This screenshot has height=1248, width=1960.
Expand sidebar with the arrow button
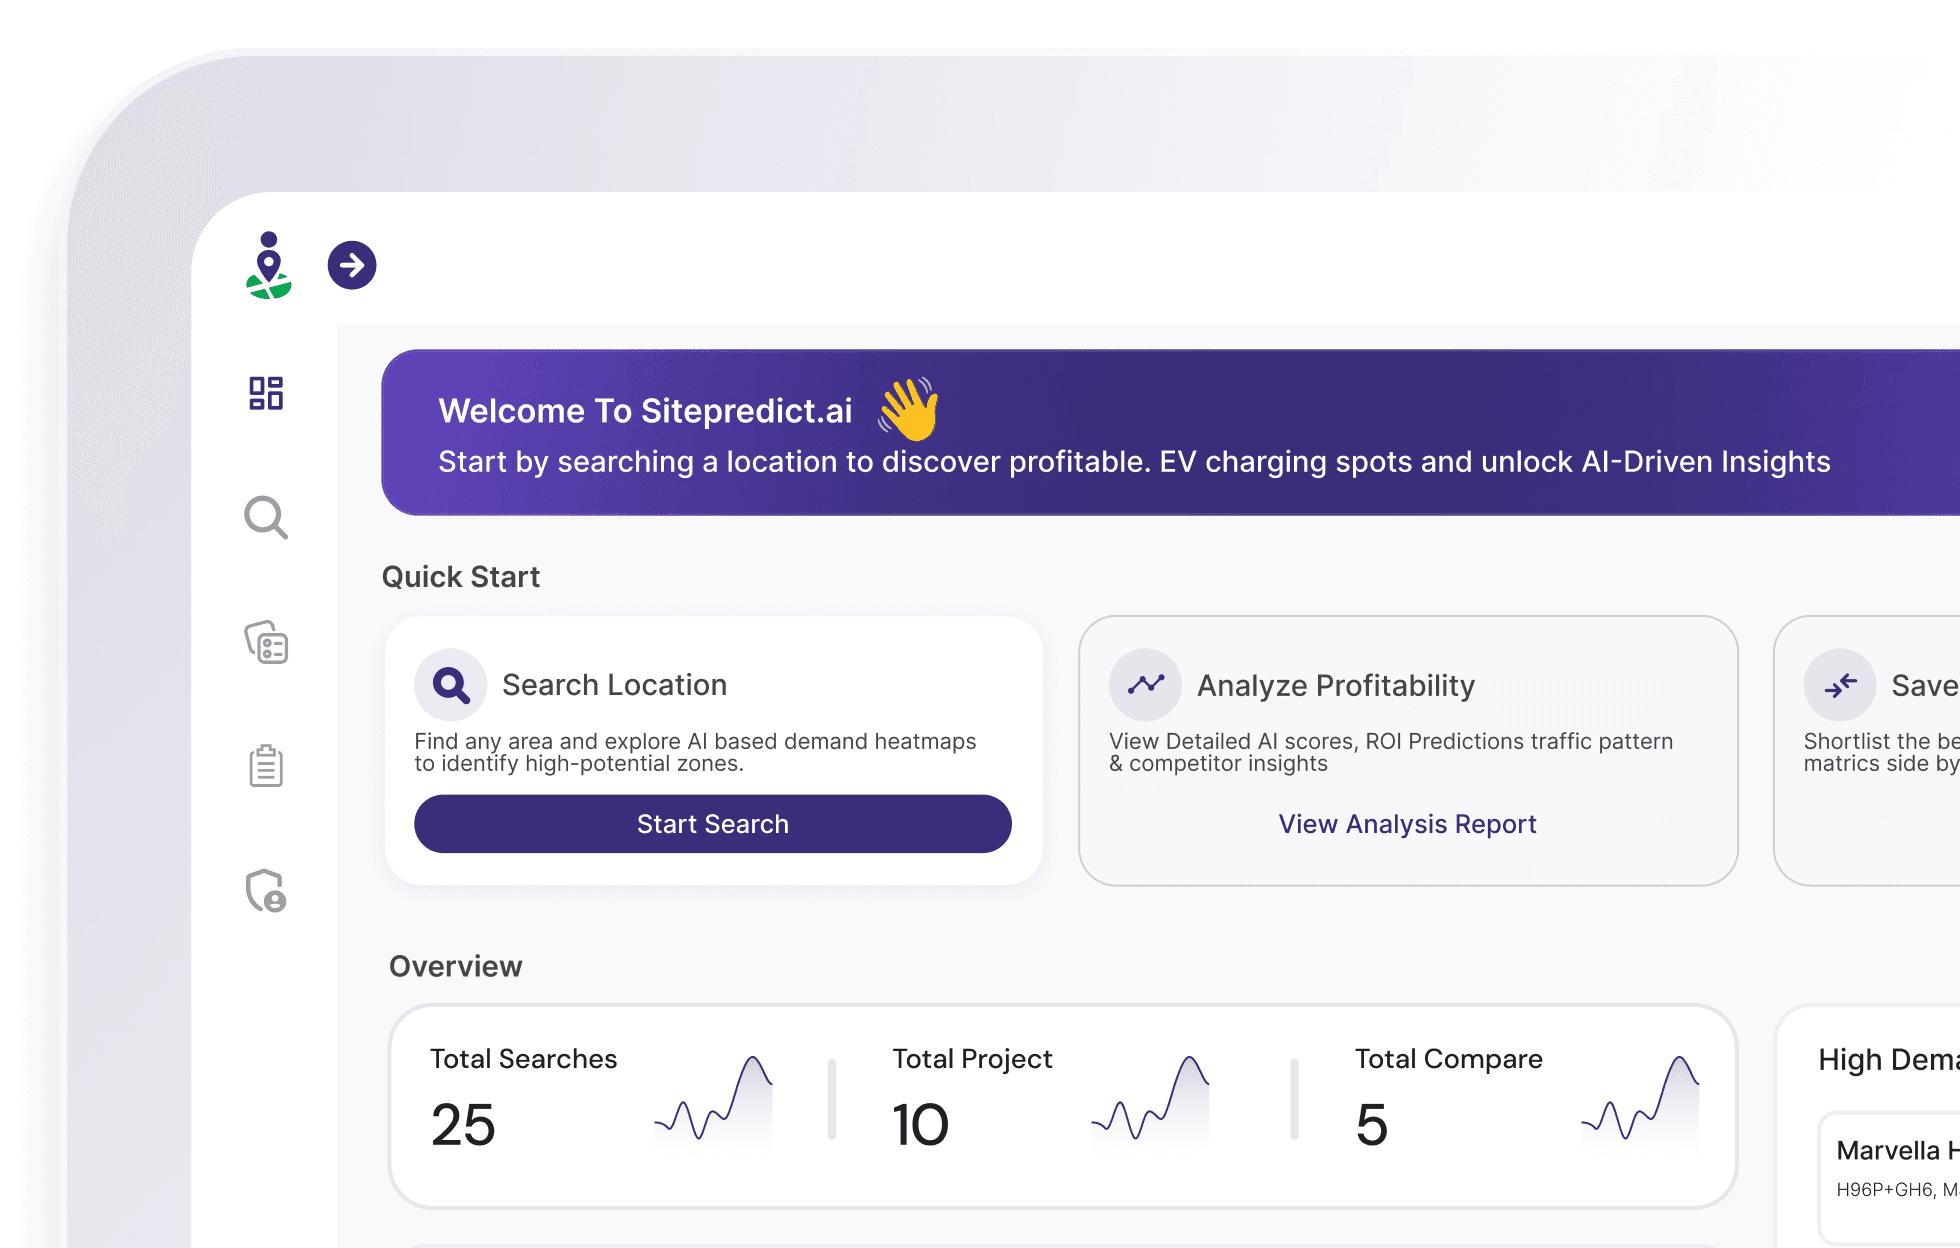[x=352, y=265]
